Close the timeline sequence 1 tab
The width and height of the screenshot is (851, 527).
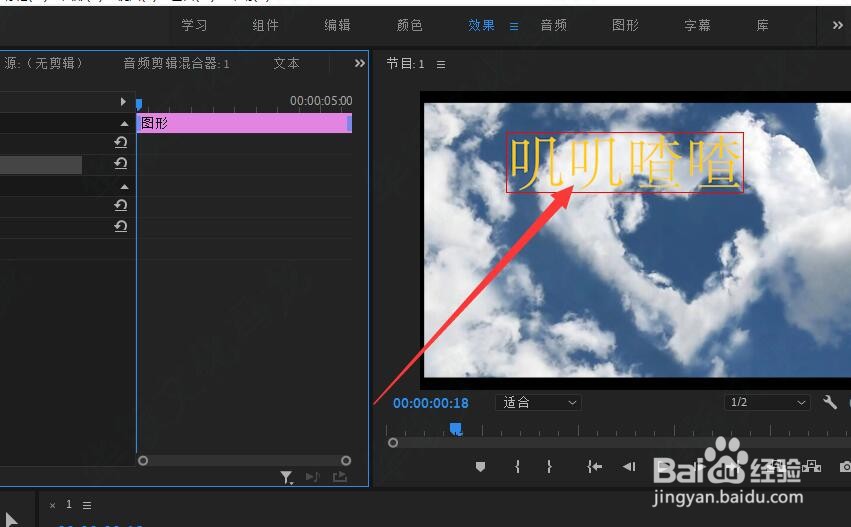pyautogui.click(x=53, y=506)
